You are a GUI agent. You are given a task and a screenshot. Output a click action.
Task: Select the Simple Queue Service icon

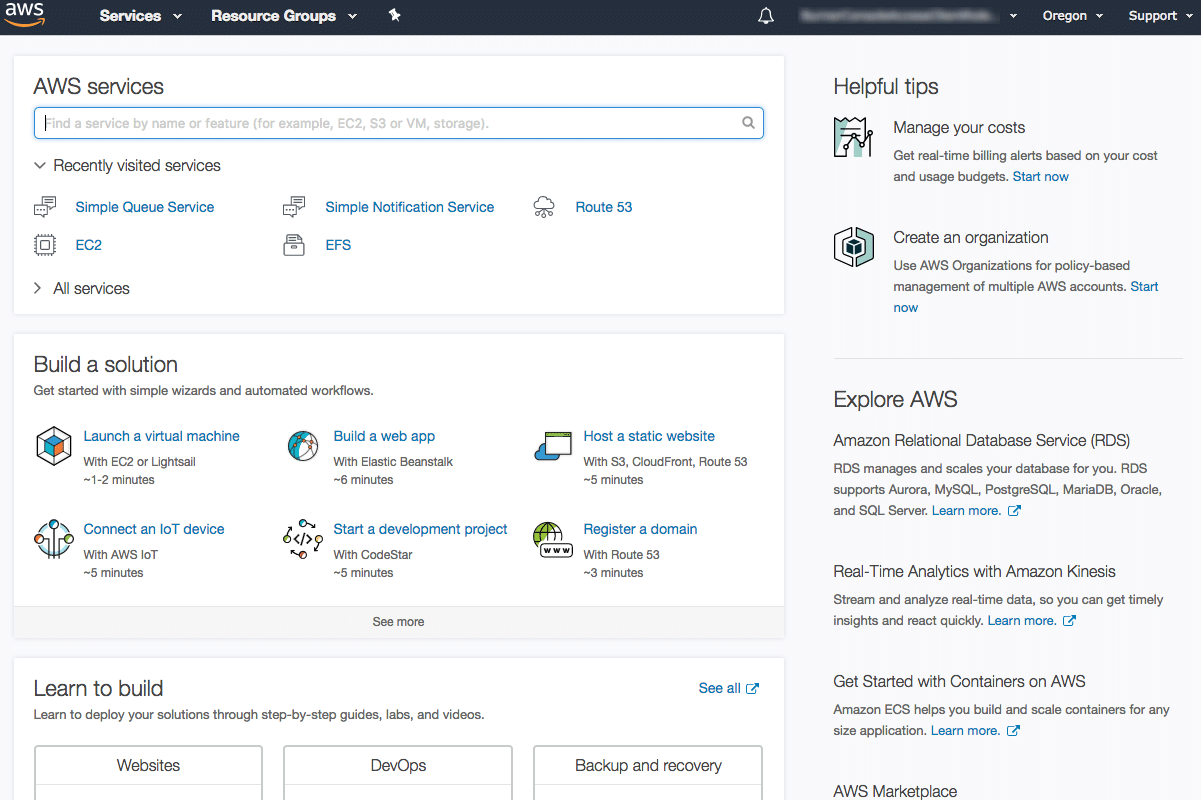[x=45, y=206]
